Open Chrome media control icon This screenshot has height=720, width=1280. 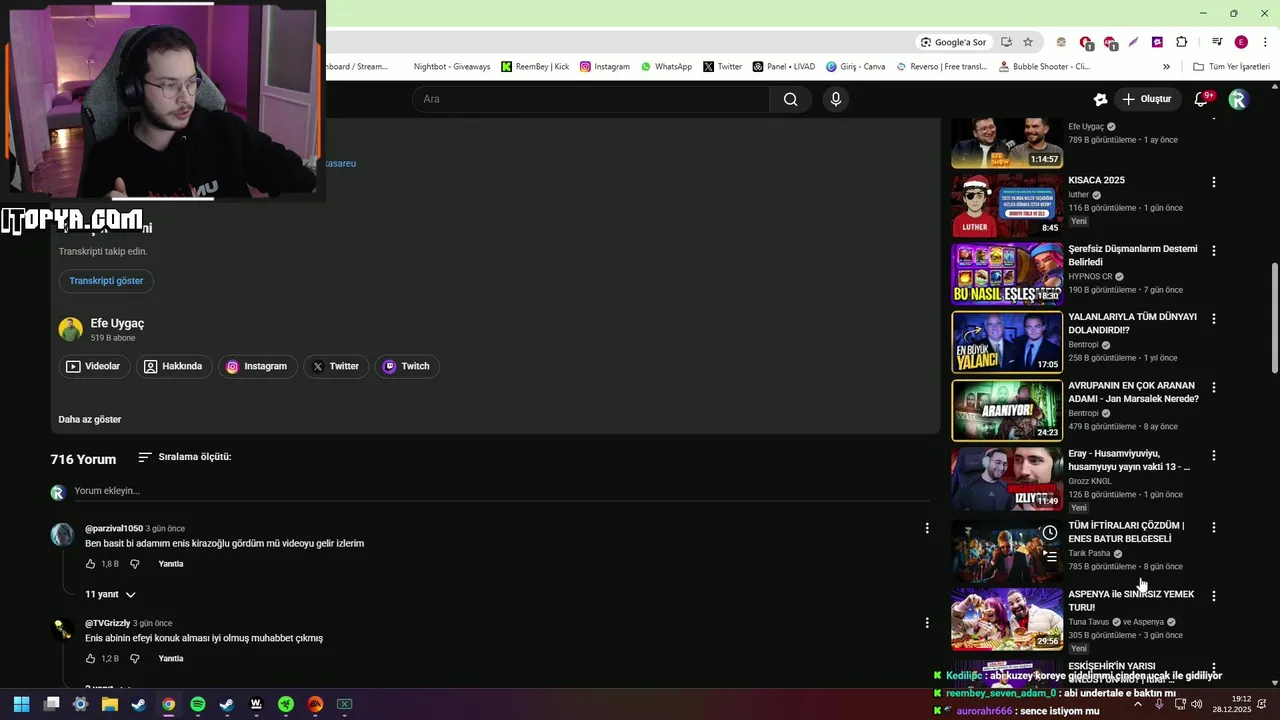[x=1217, y=42]
